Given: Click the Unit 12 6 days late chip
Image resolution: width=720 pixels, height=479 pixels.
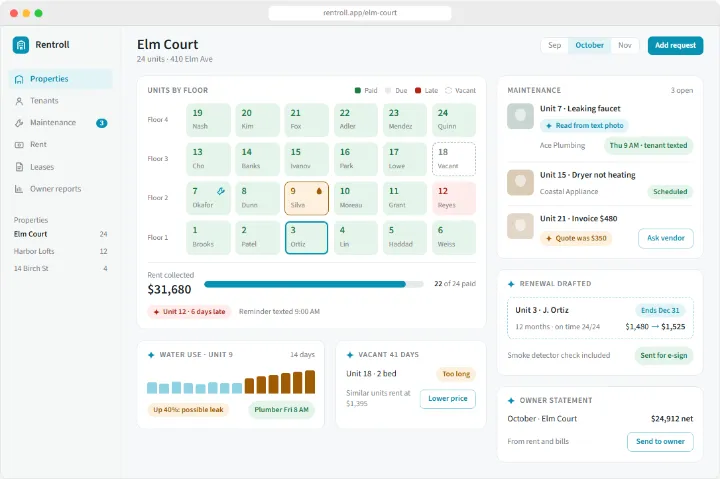Looking at the screenshot, I should point(189,312).
